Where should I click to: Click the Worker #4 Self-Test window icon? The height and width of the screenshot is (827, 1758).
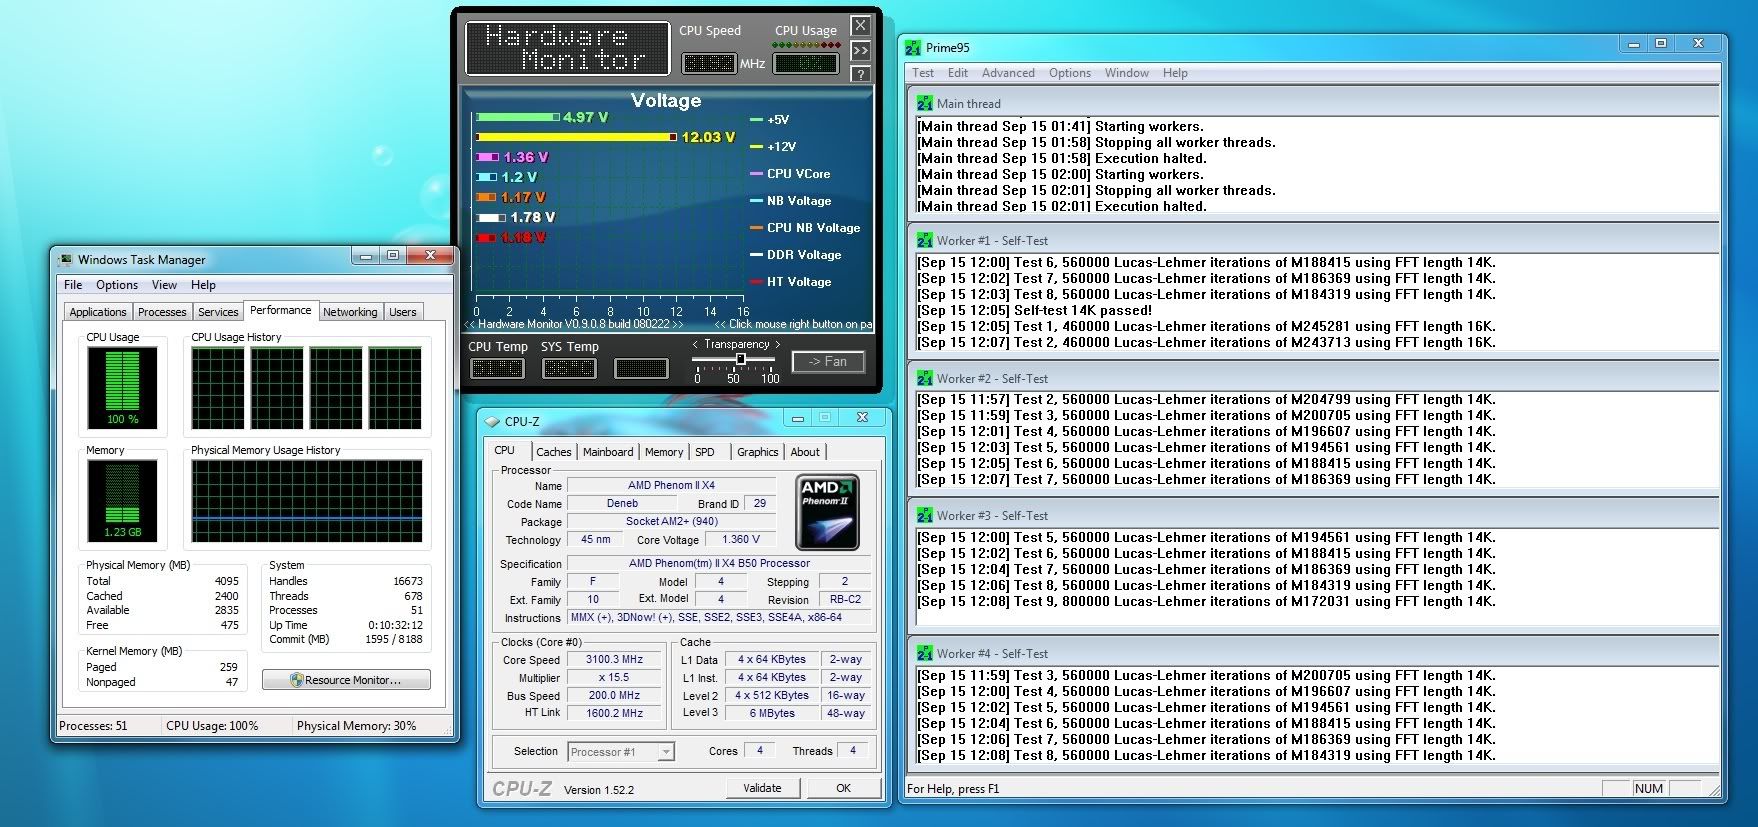tap(925, 653)
